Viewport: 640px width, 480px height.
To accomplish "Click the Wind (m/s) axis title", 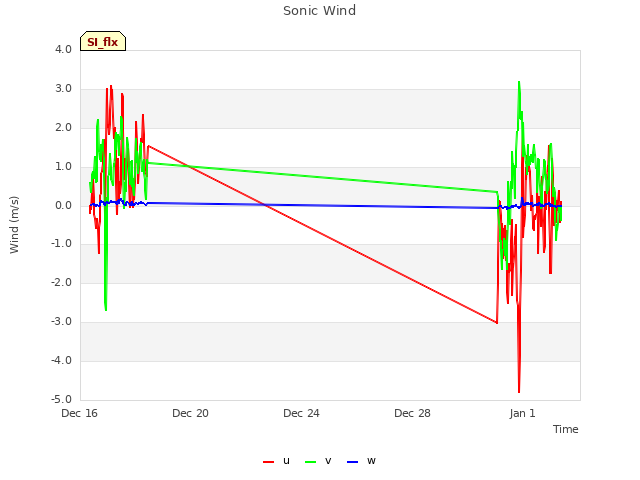I will (x=14, y=225).
